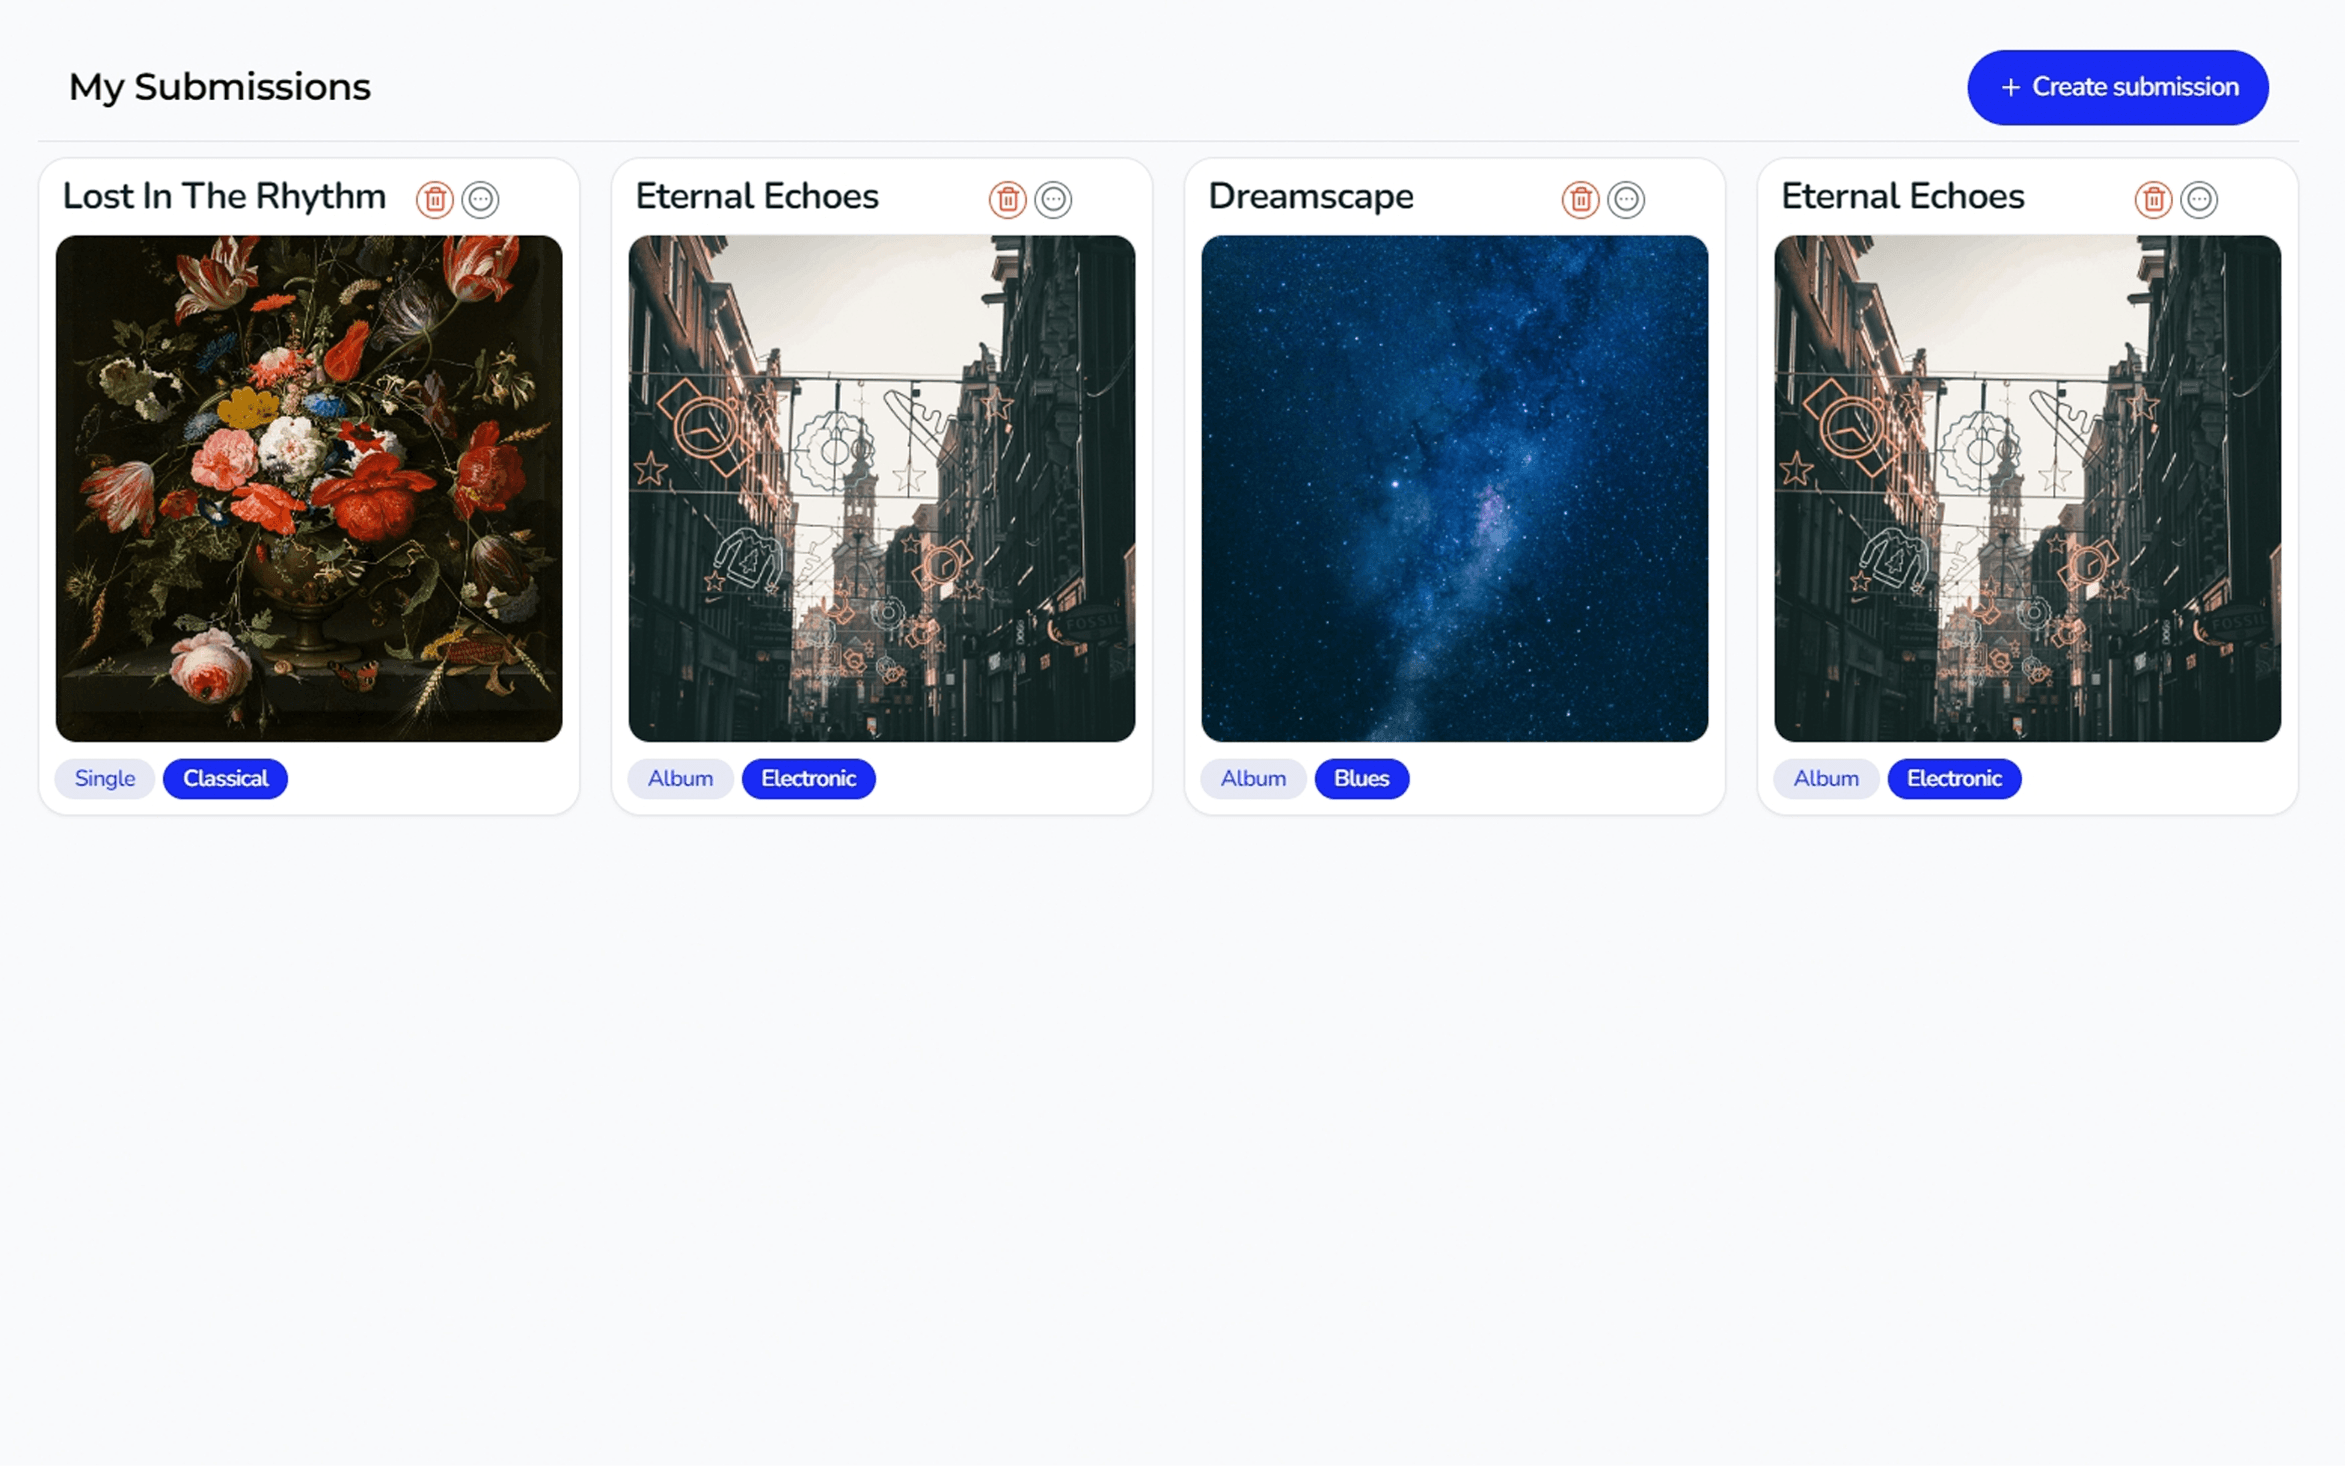
Task: Open the flower painting cover of Lost In The Rhythm
Action: 309,488
